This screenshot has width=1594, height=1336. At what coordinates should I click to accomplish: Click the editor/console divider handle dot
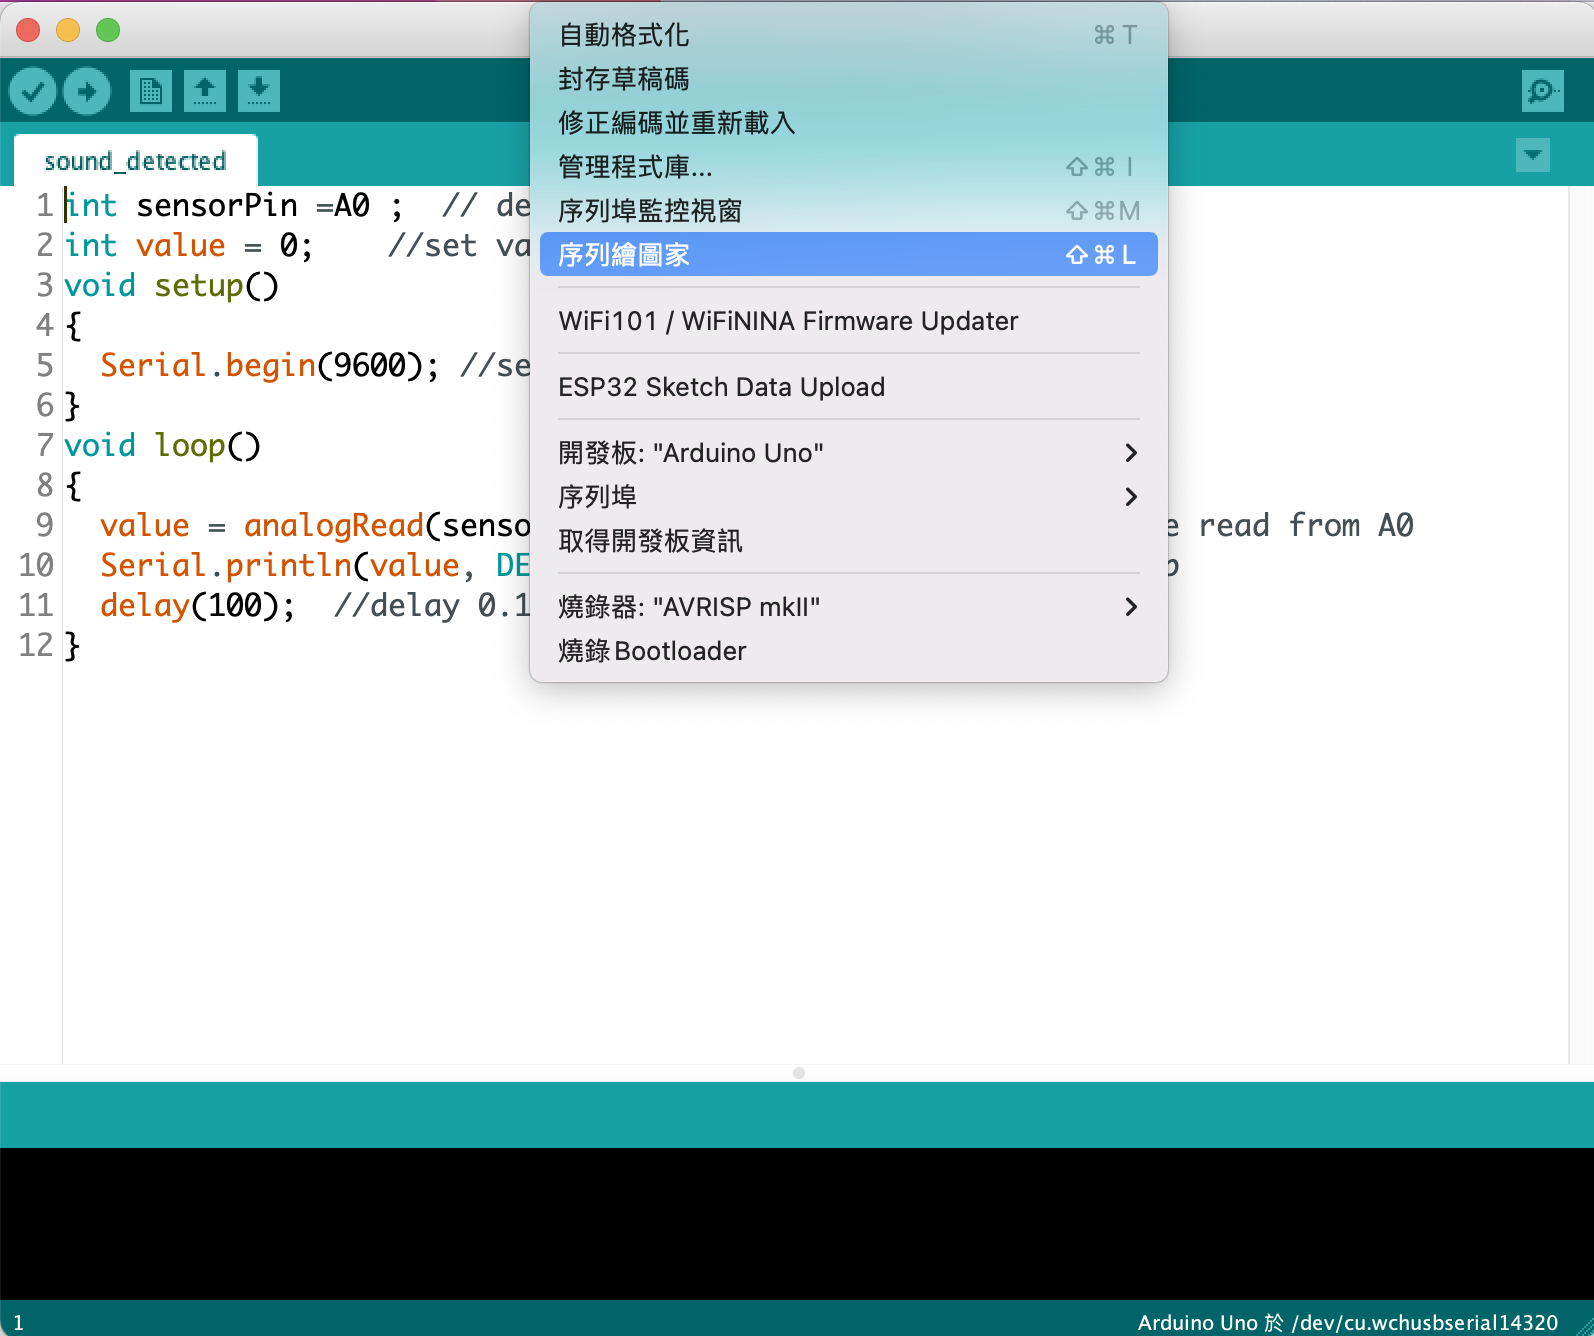(x=798, y=1073)
